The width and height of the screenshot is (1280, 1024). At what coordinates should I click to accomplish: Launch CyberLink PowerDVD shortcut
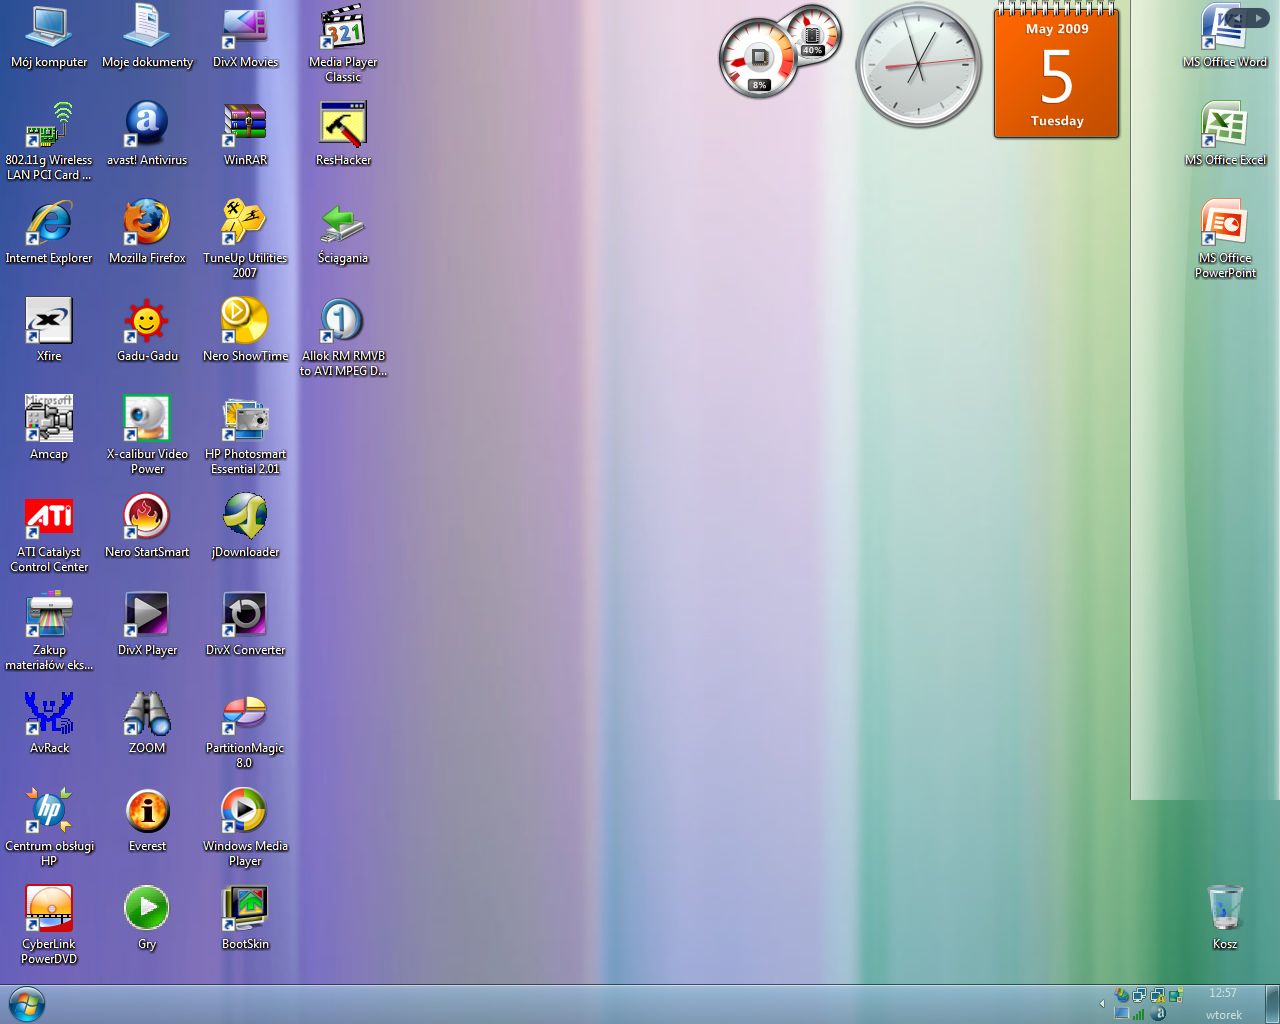point(49,925)
